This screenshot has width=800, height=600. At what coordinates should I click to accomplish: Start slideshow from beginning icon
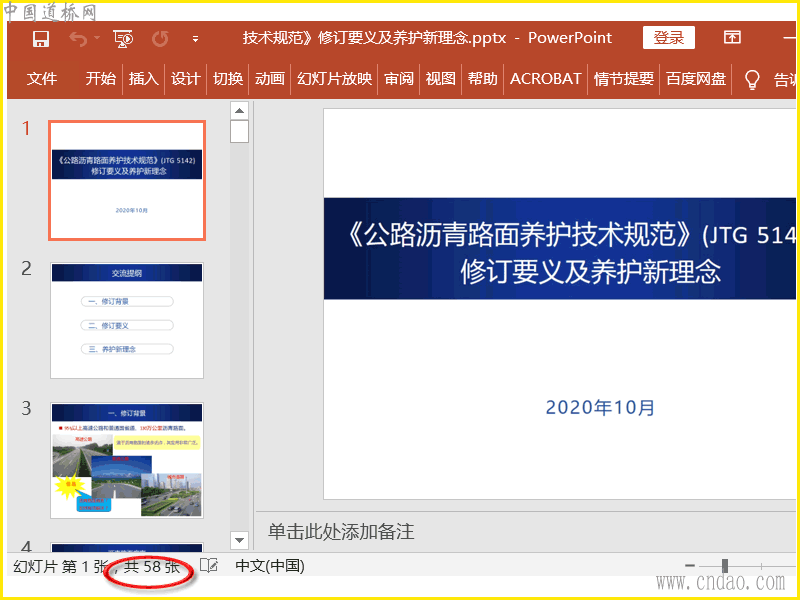[123, 39]
